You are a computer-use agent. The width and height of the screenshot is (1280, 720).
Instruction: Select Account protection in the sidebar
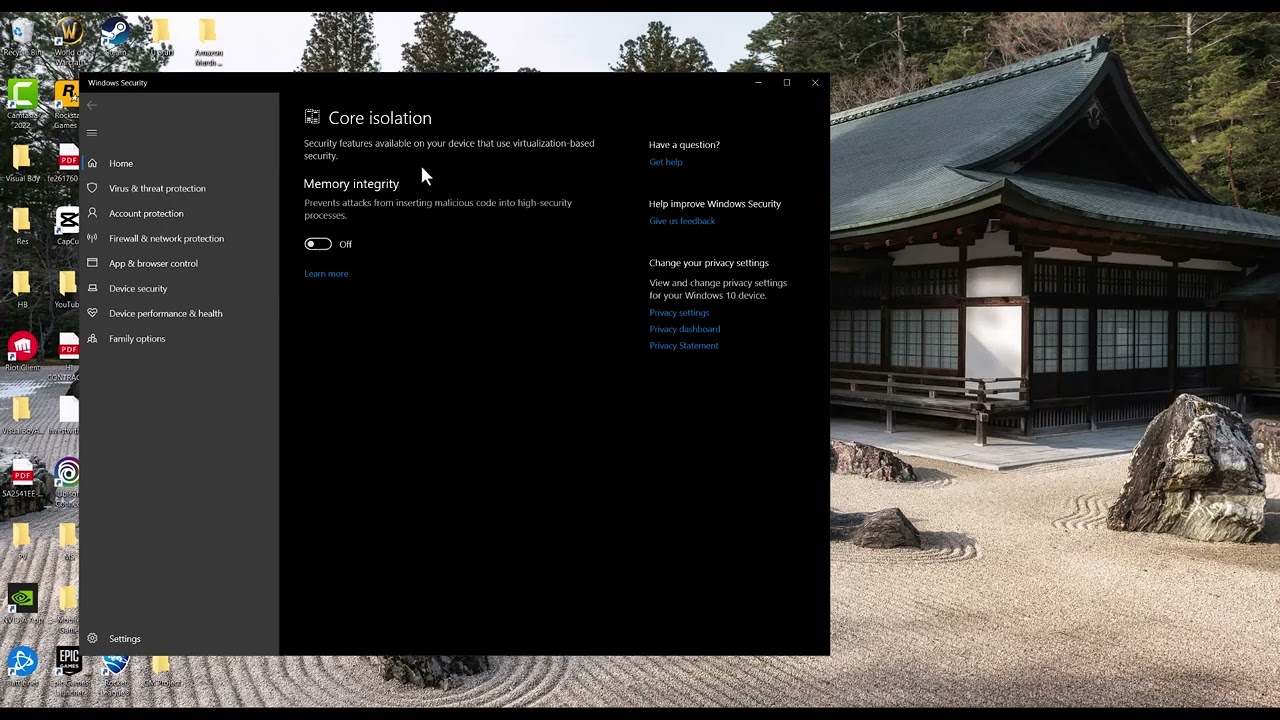(x=146, y=213)
